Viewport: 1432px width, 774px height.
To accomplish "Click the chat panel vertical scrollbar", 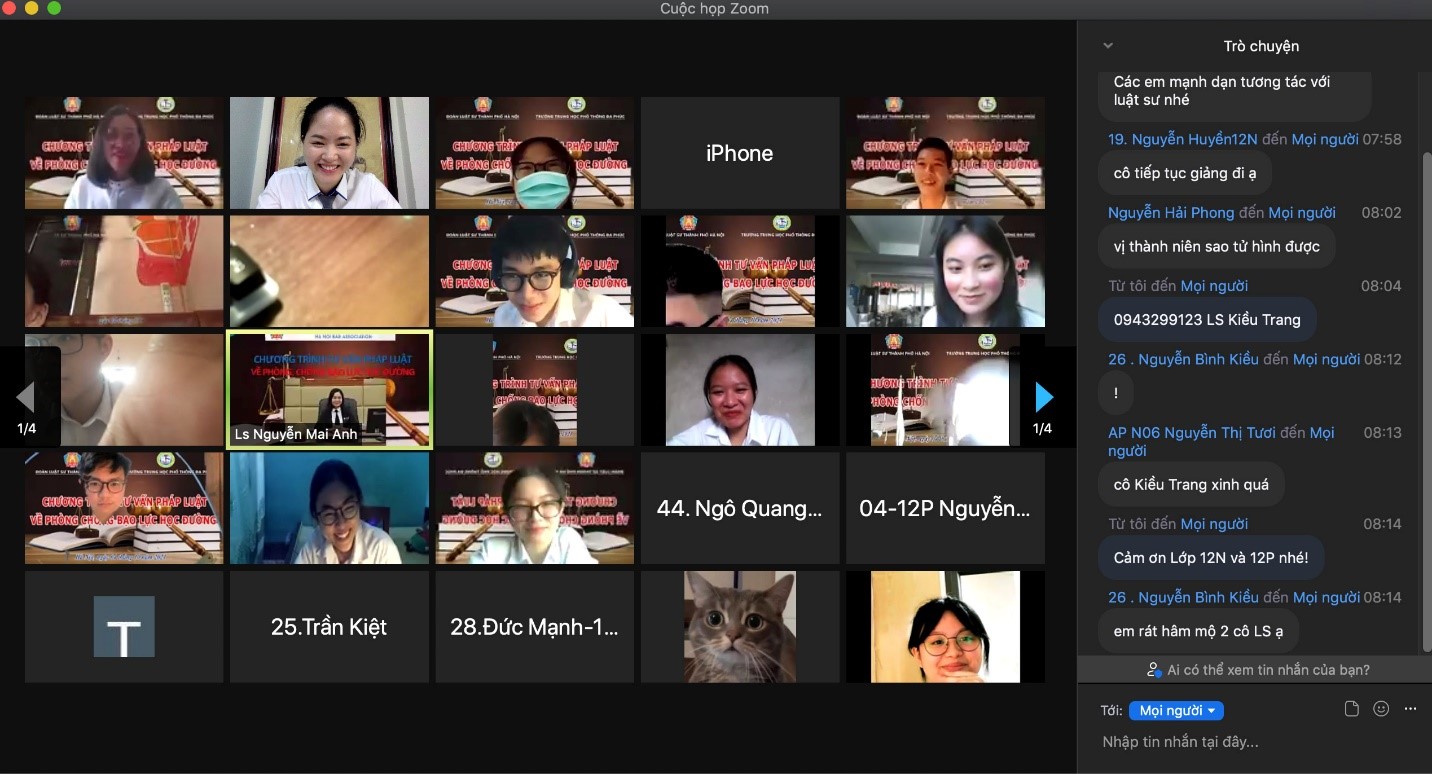I will (1426, 400).
